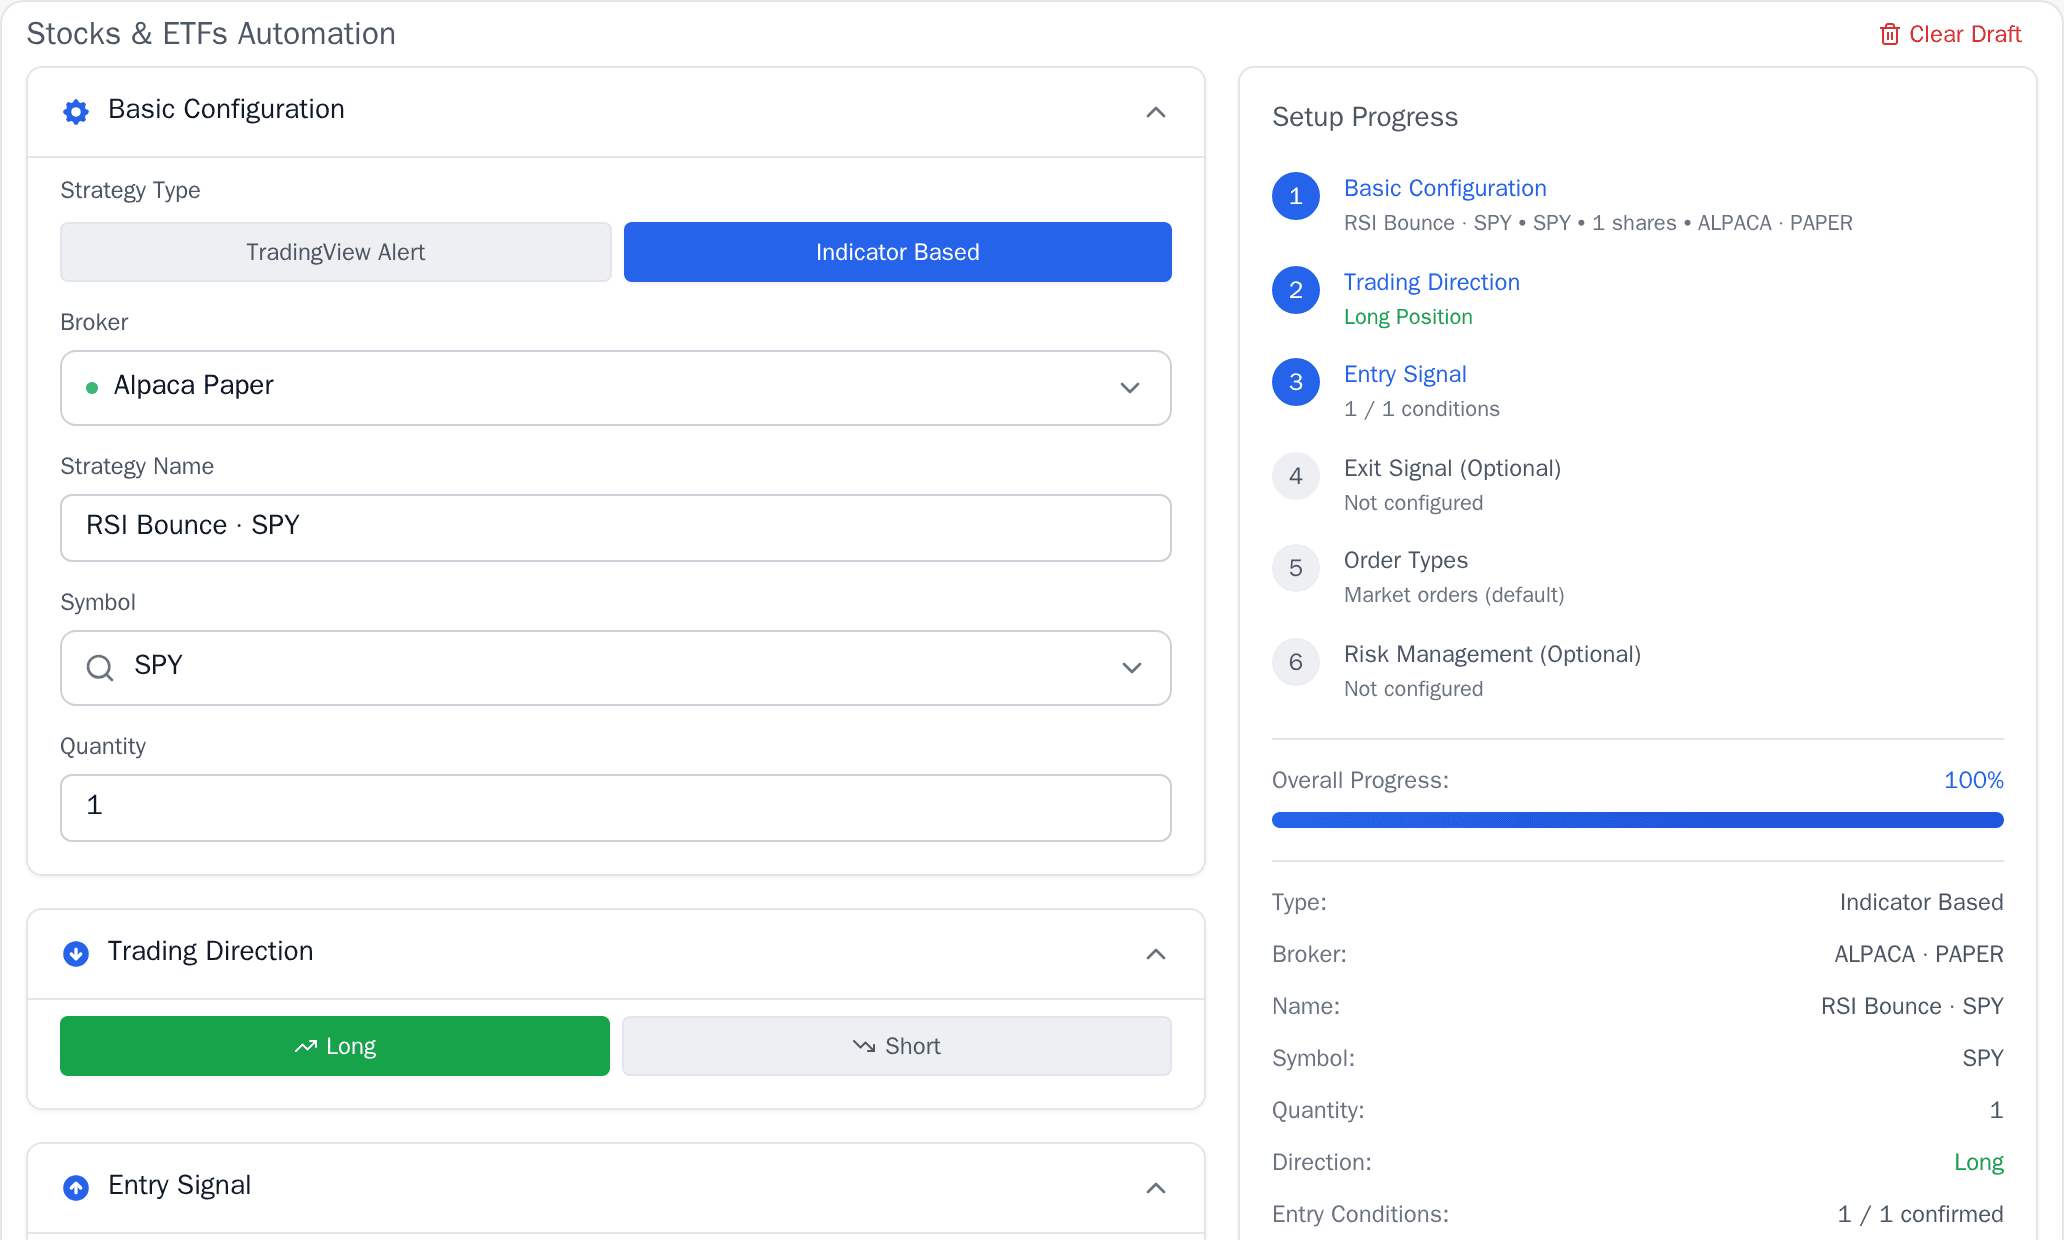This screenshot has width=2064, height=1240.
Task: Click the Entry Signal up-arrow icon
Action: [x=76, y=1188]
